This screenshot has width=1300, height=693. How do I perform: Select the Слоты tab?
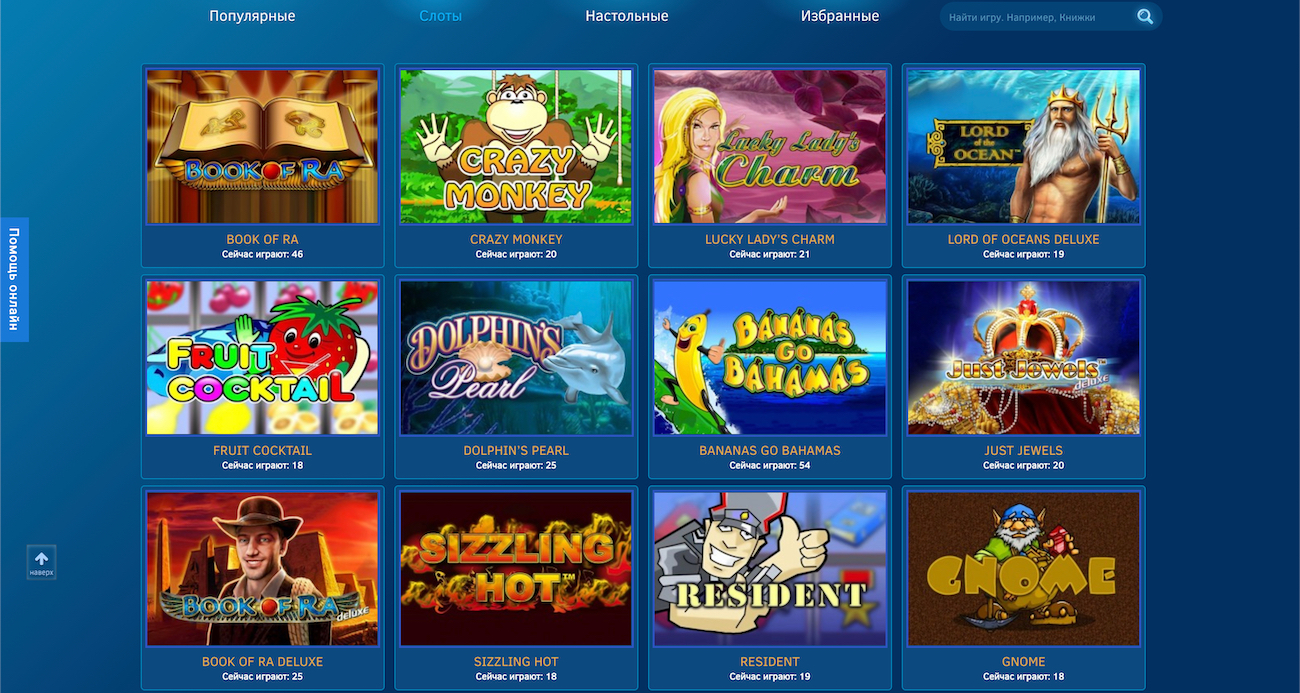[441, 16]
